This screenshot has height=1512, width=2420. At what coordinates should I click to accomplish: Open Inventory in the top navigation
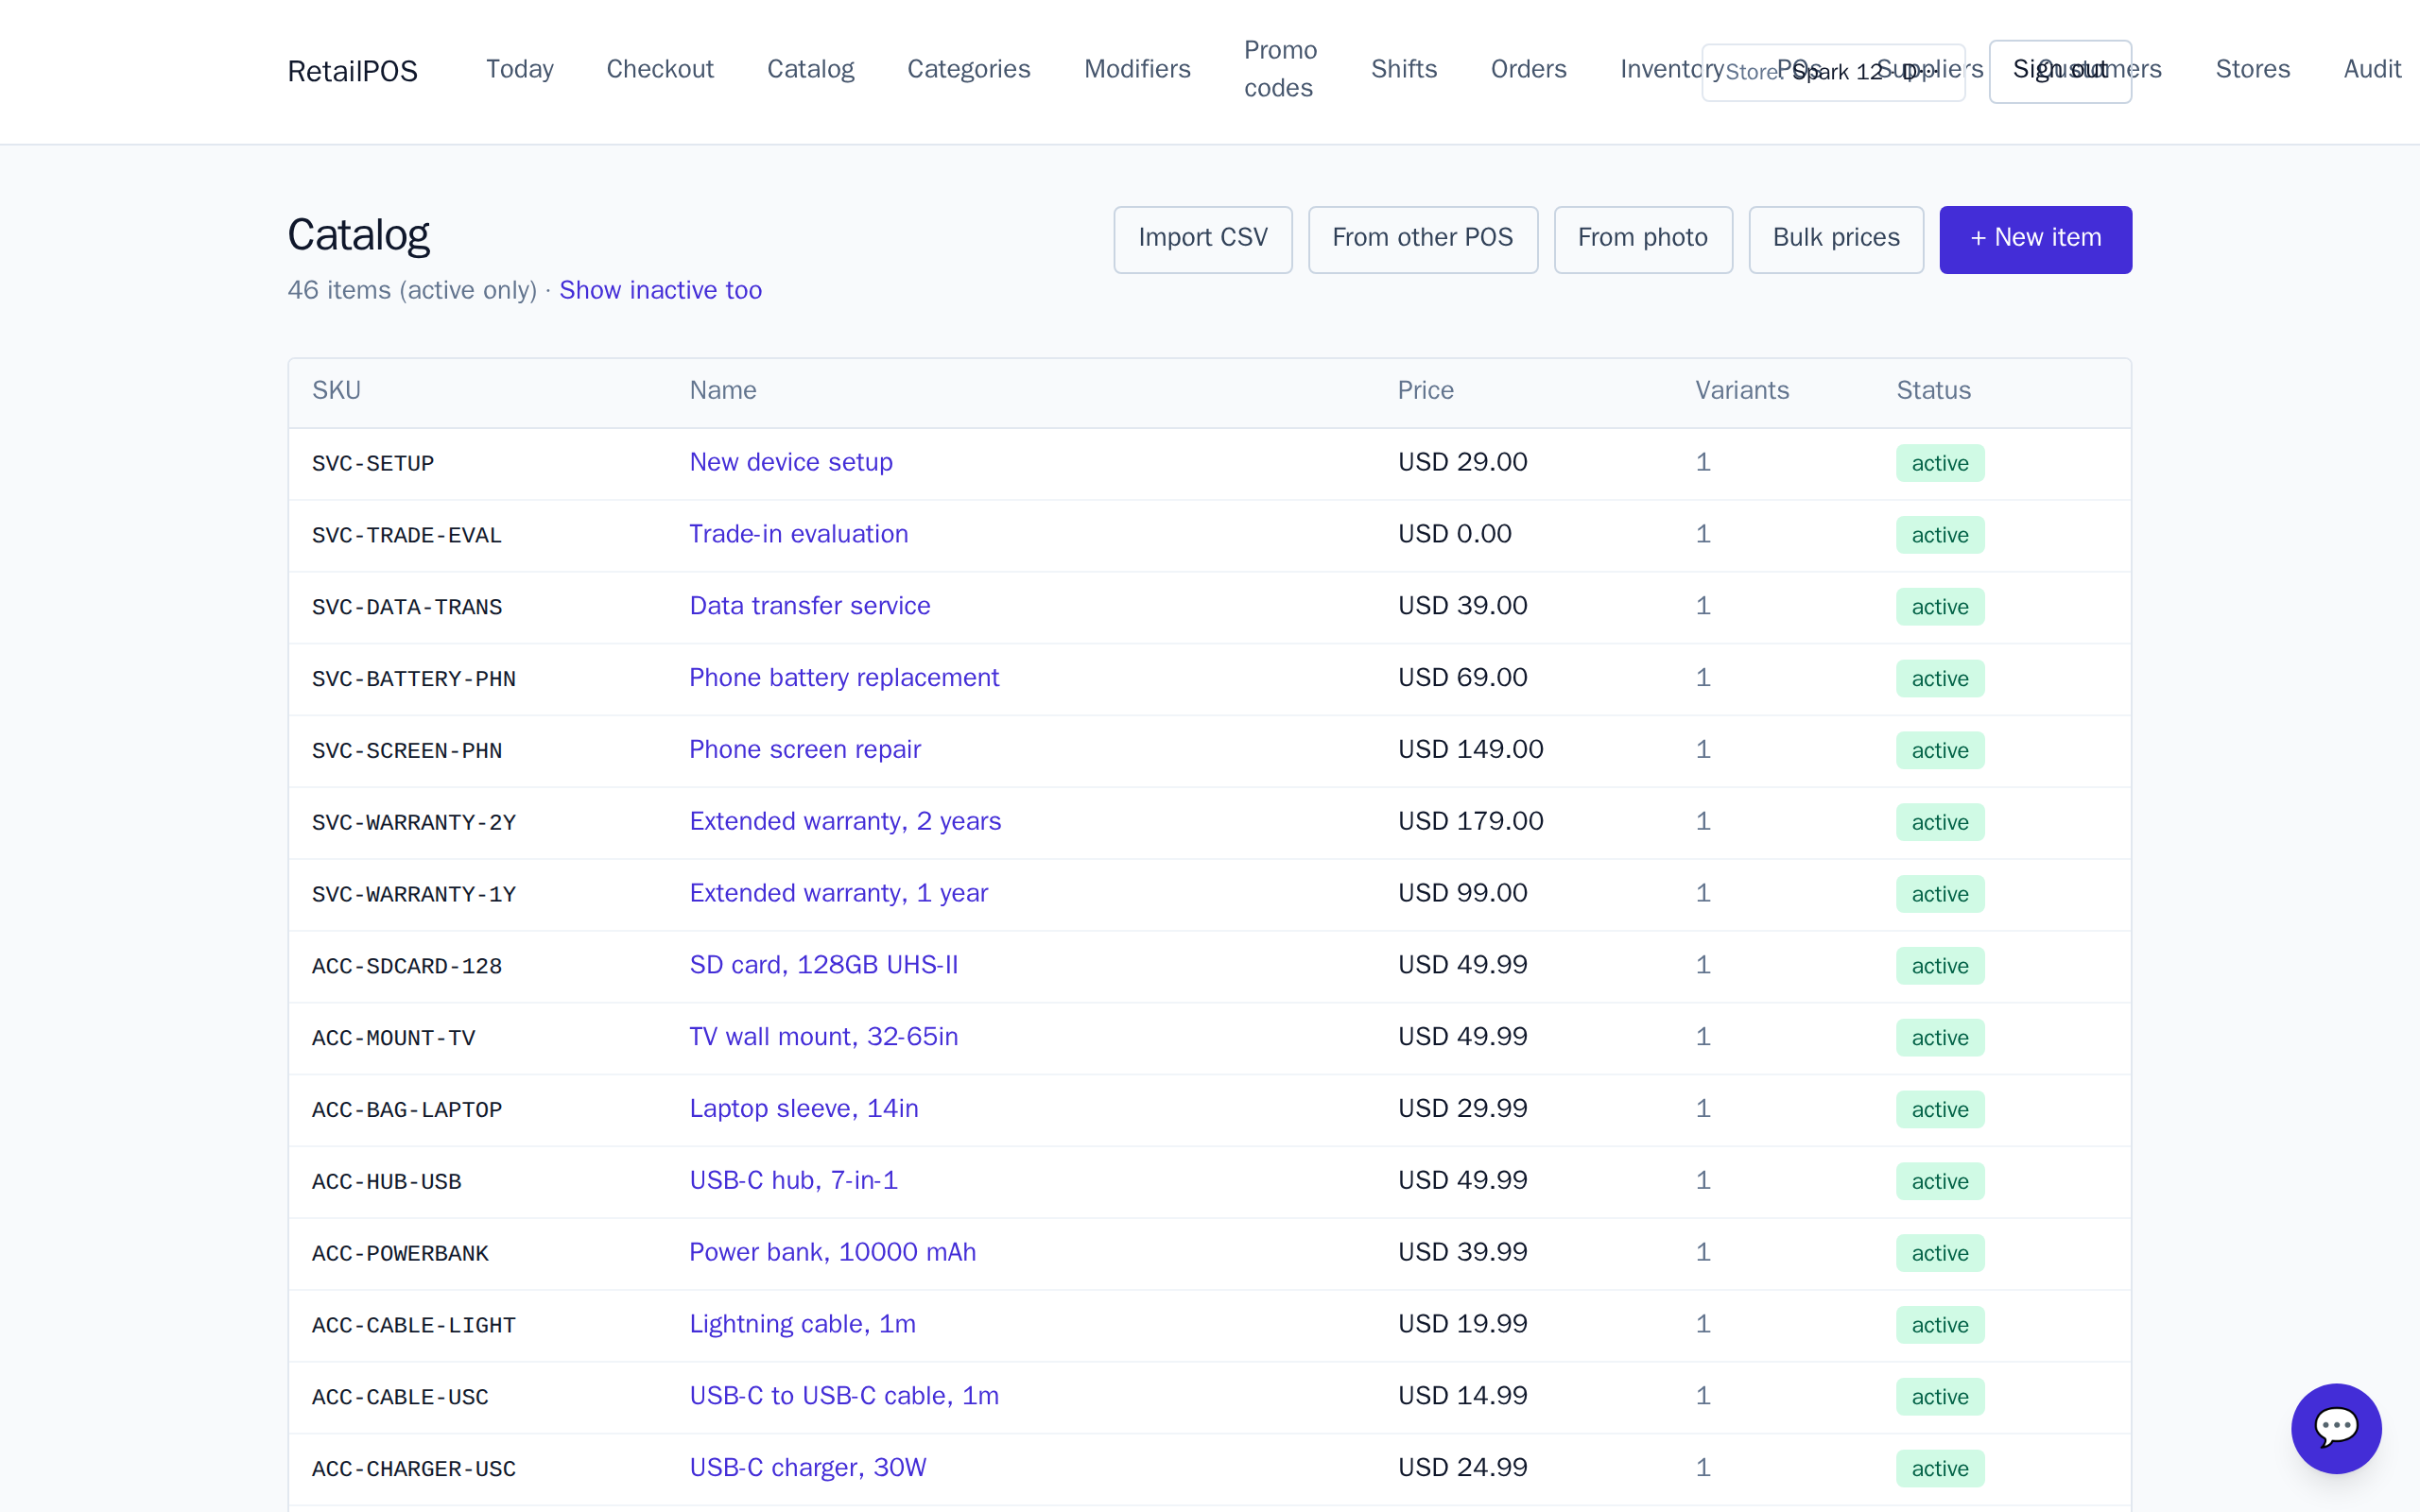tap(1671, 69)
